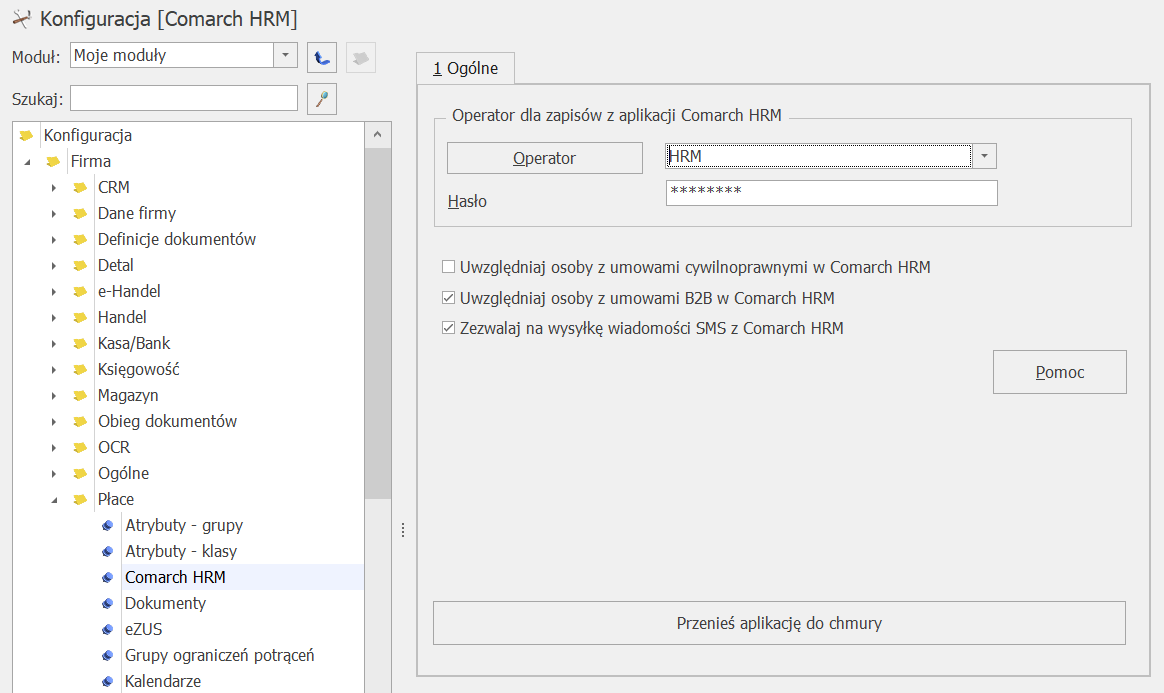1164x693 pixels.
Task: Expand the Dane firmy tree node
Action: click(x=53, y=214)
